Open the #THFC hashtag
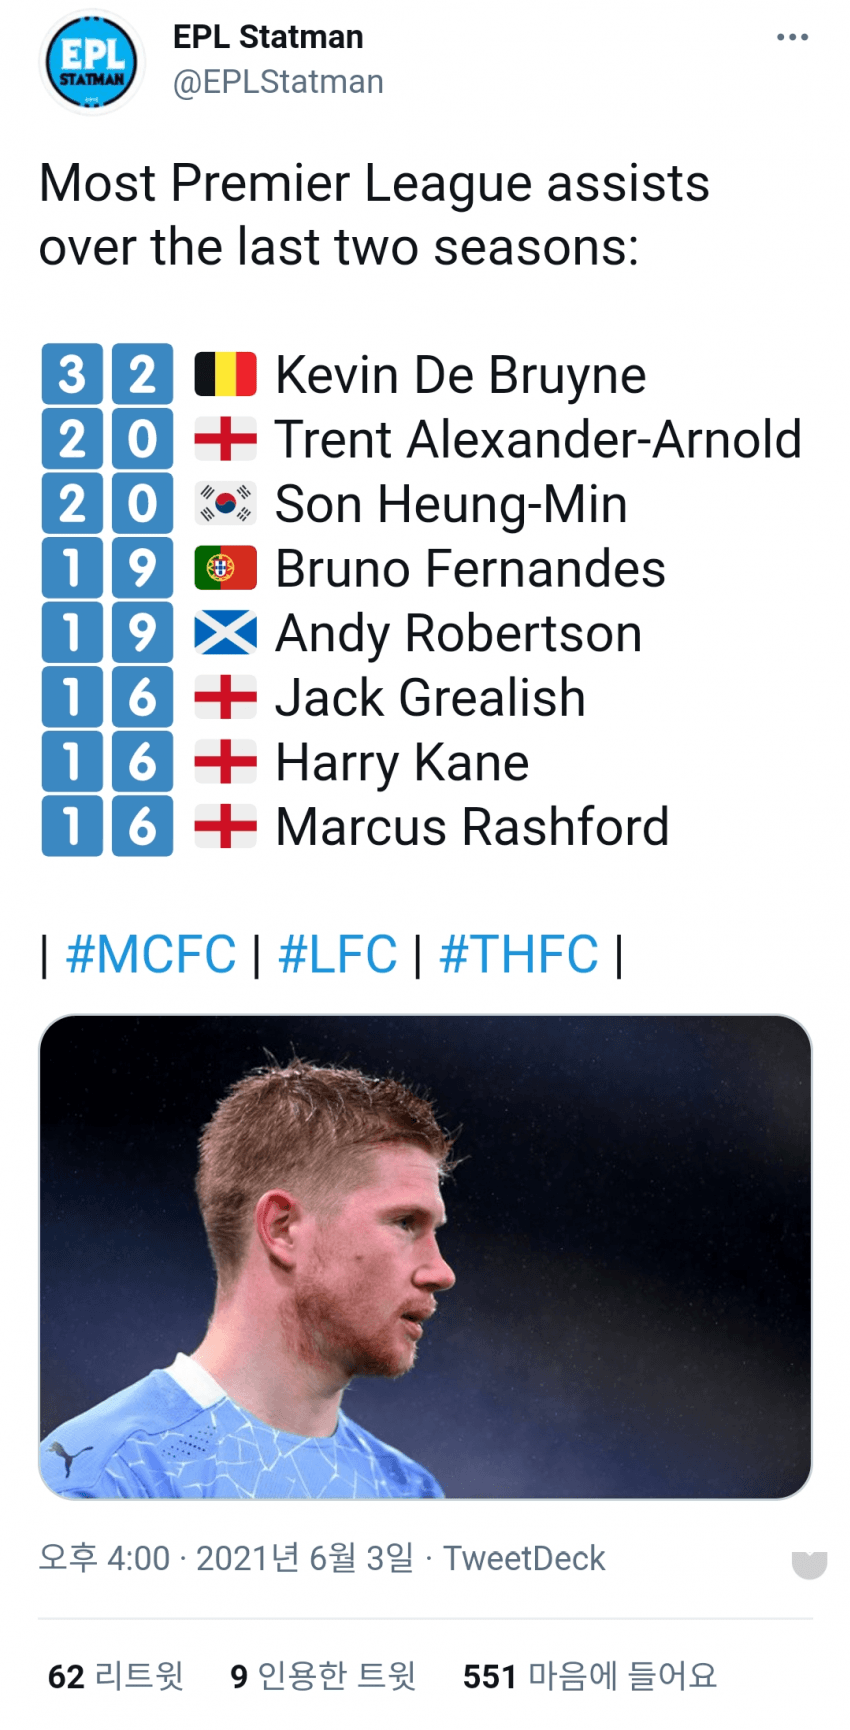Image resolution: width=850 pixels, height=1730 pixels. (519, 954)
